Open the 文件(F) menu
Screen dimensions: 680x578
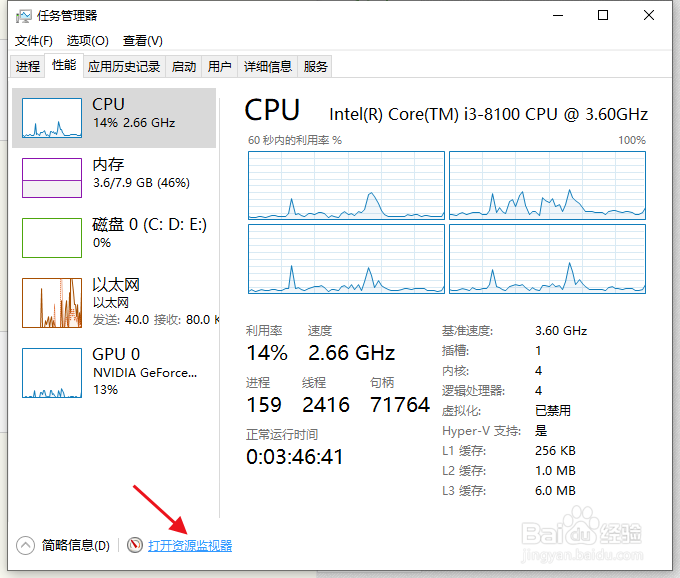pos(34,41)
